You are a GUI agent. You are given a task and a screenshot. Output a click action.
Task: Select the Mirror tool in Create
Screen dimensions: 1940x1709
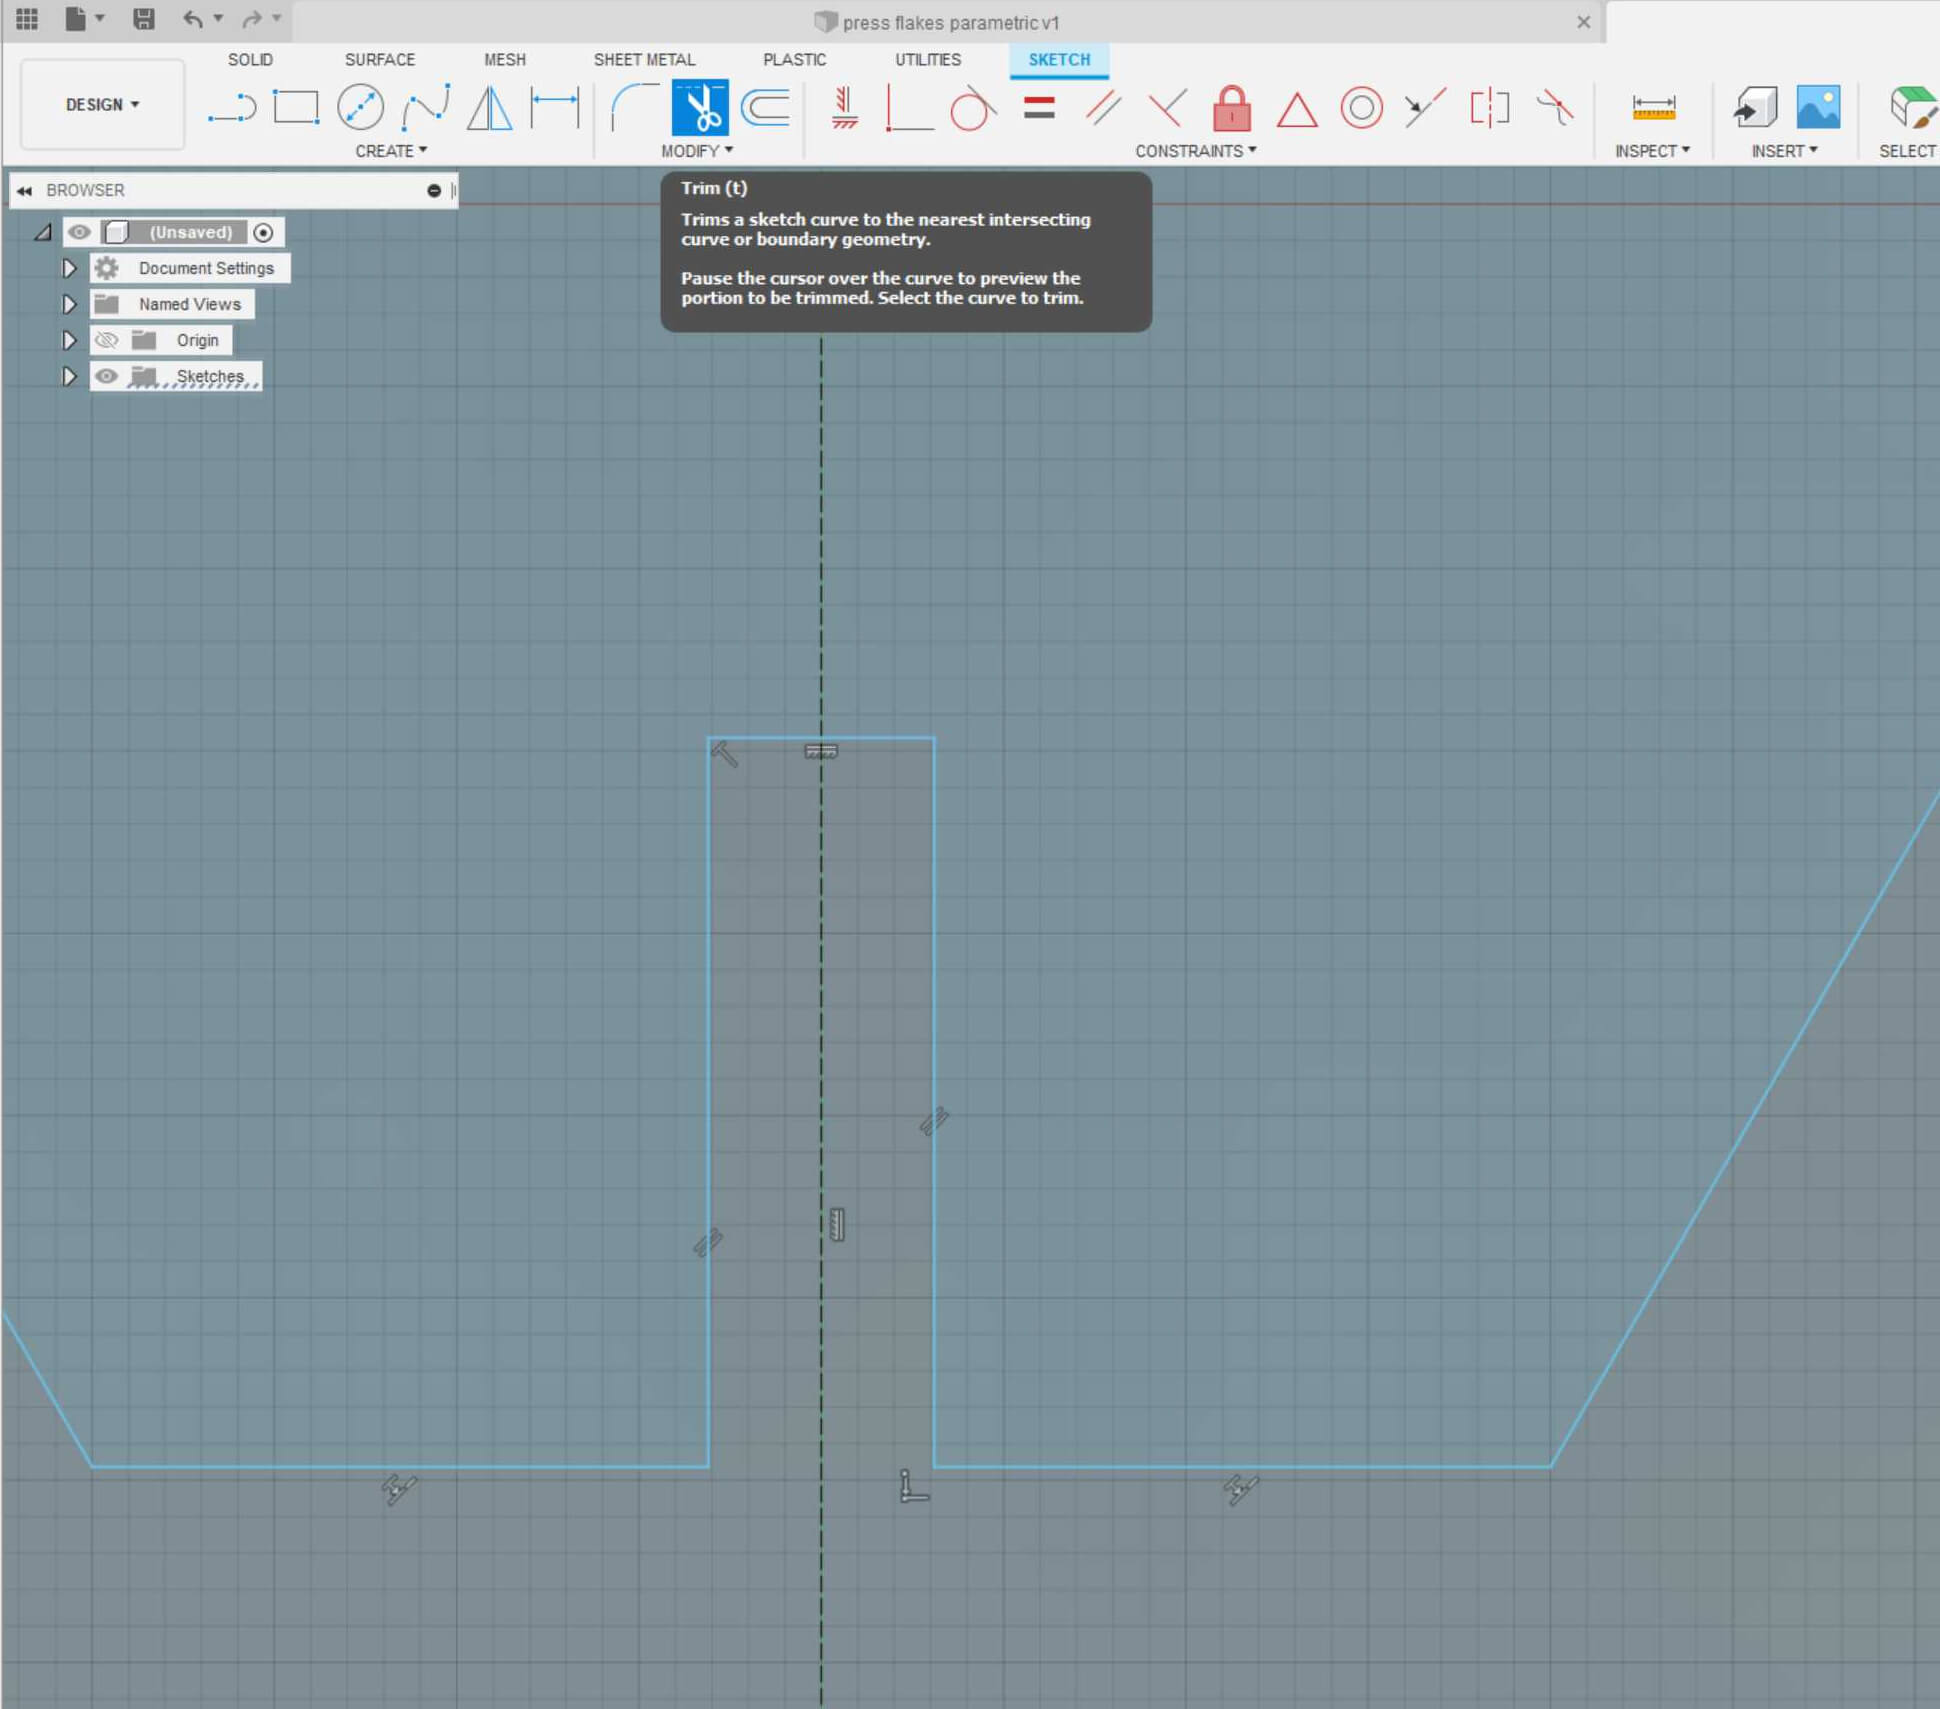tap(490, 107)
